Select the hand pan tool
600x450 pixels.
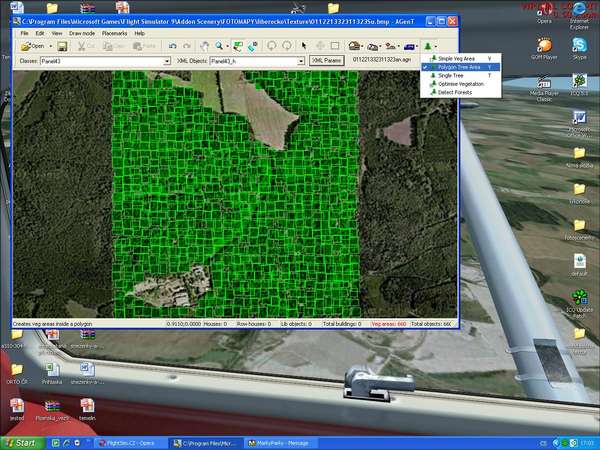tap(205, 46)
